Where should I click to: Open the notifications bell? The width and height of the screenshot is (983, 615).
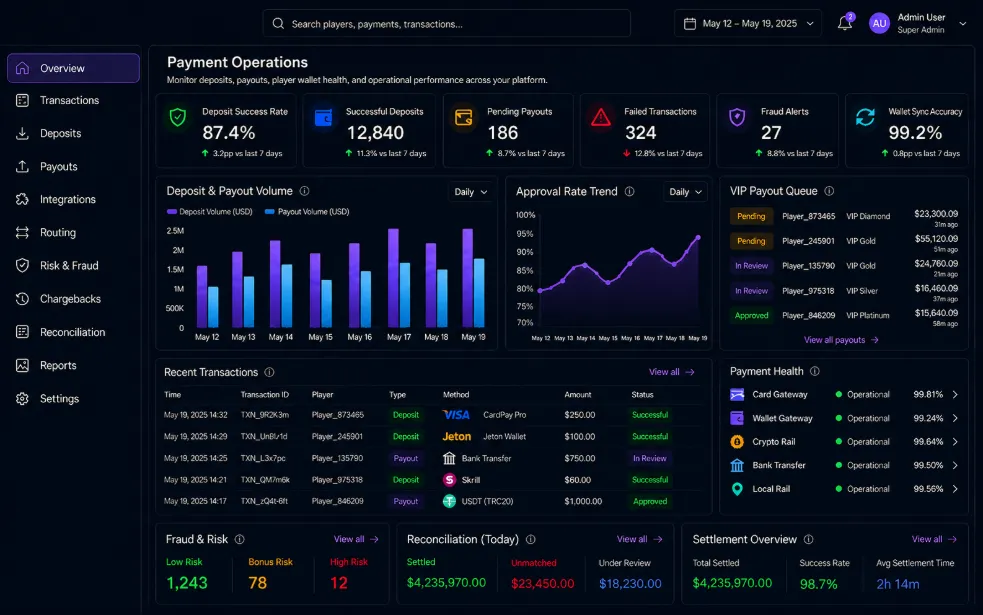point(844,23)
